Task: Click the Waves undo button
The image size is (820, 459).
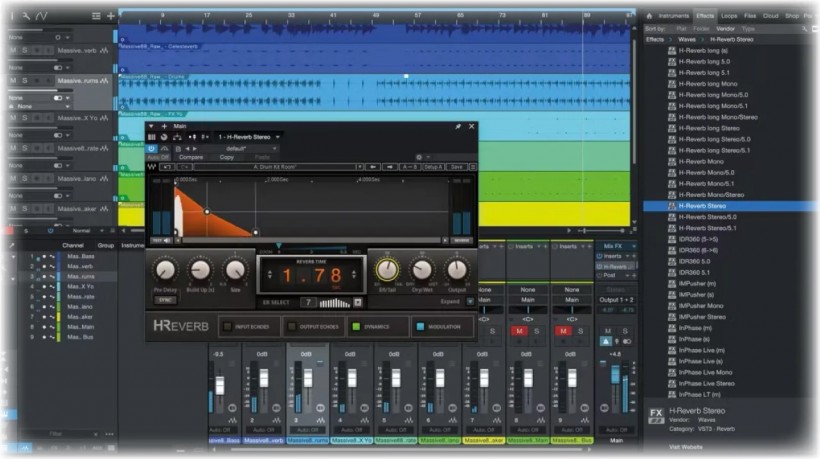Action: coord(167,167)
